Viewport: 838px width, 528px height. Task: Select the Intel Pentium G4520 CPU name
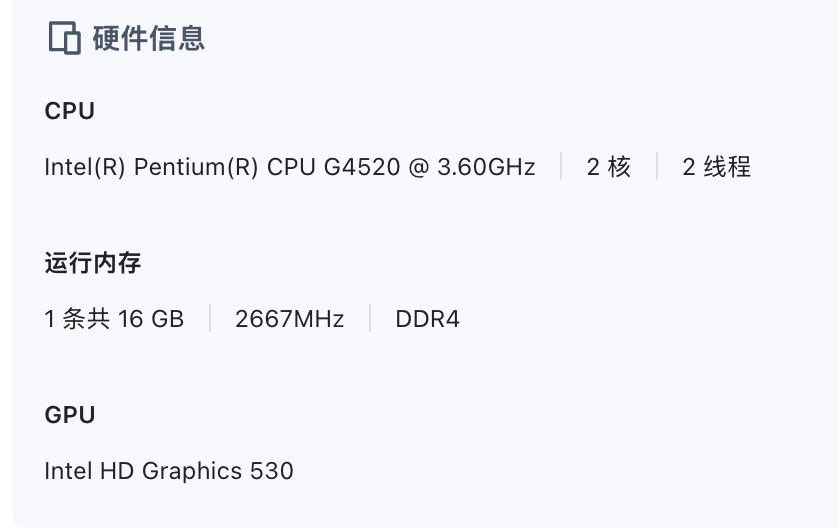click(x=290, y=167)
